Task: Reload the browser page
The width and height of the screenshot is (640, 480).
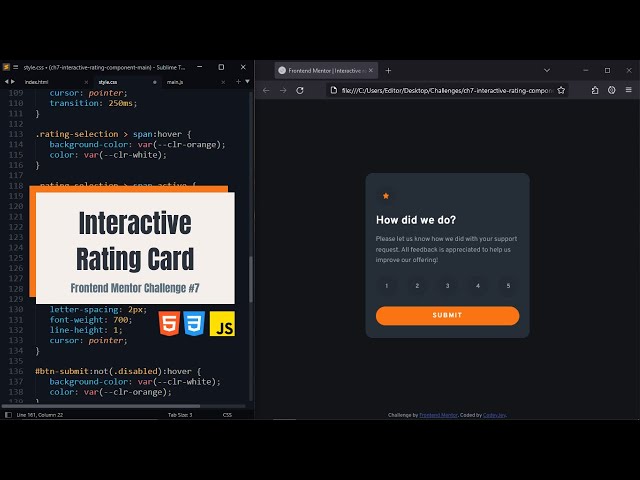Action: tap(300, 90)
